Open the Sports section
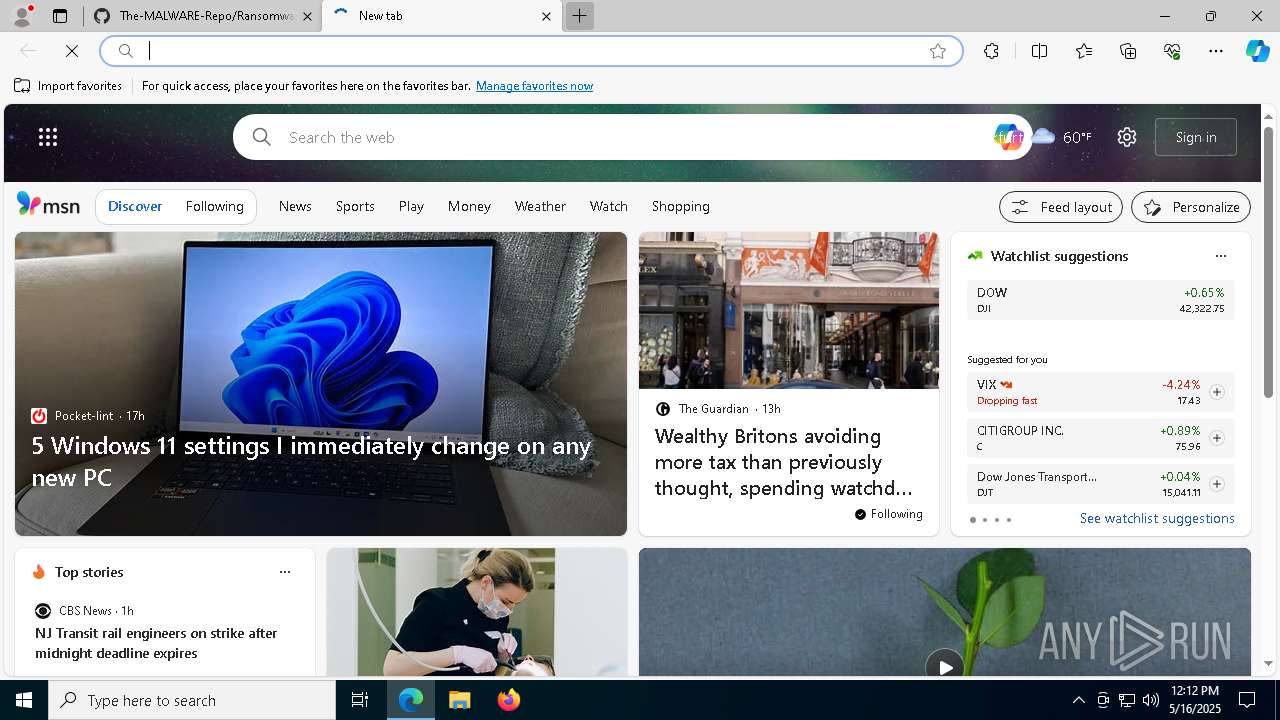Screen dimensions: 1280x720 click(x=355, y=206)
